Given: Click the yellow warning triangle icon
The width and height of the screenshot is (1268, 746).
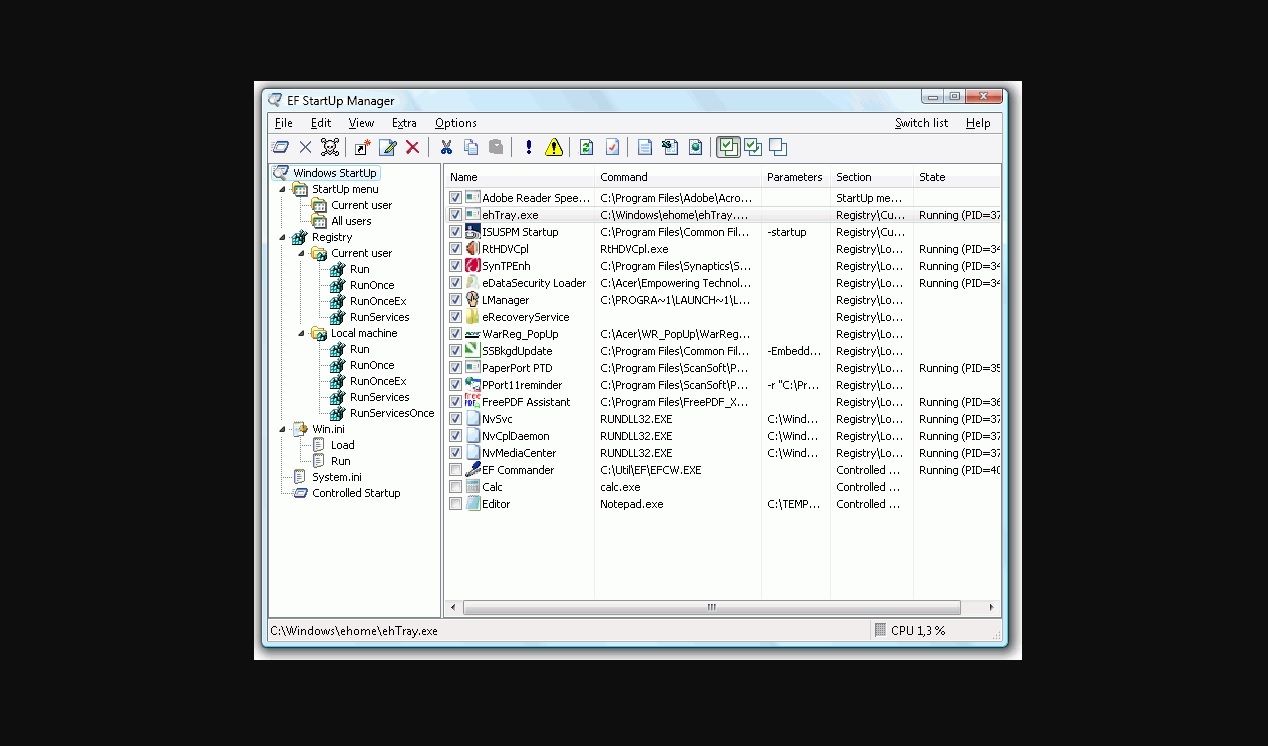Looking at the screenshot, I should point(554,148).
